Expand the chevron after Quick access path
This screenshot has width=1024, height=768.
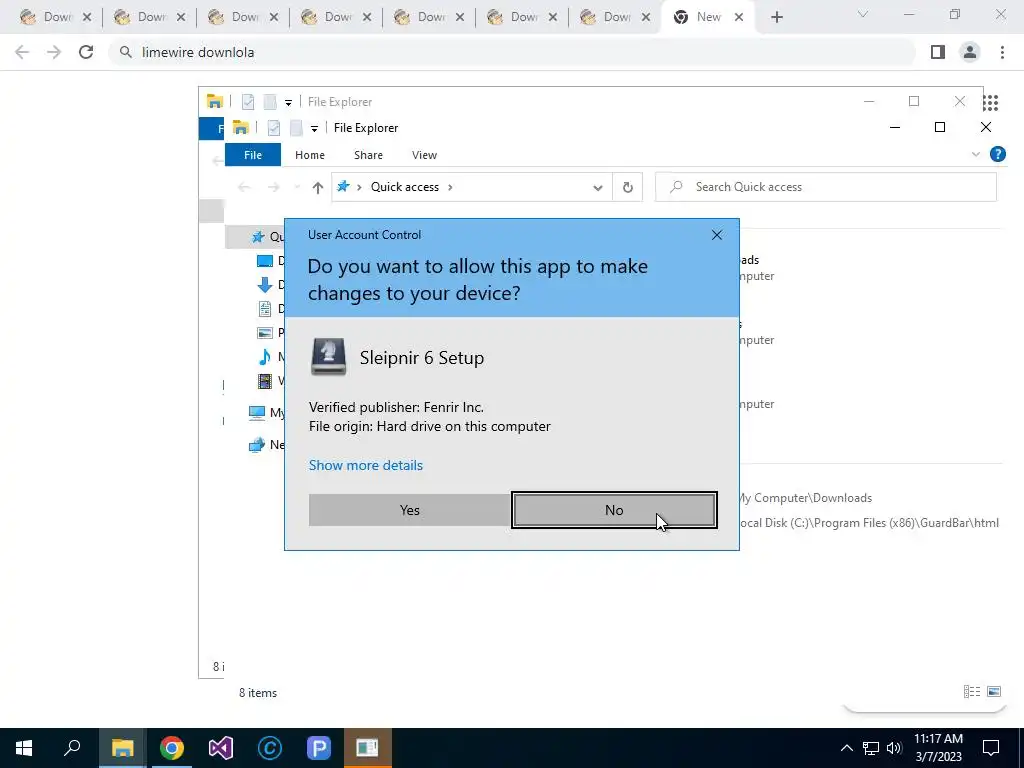(450, 187)
